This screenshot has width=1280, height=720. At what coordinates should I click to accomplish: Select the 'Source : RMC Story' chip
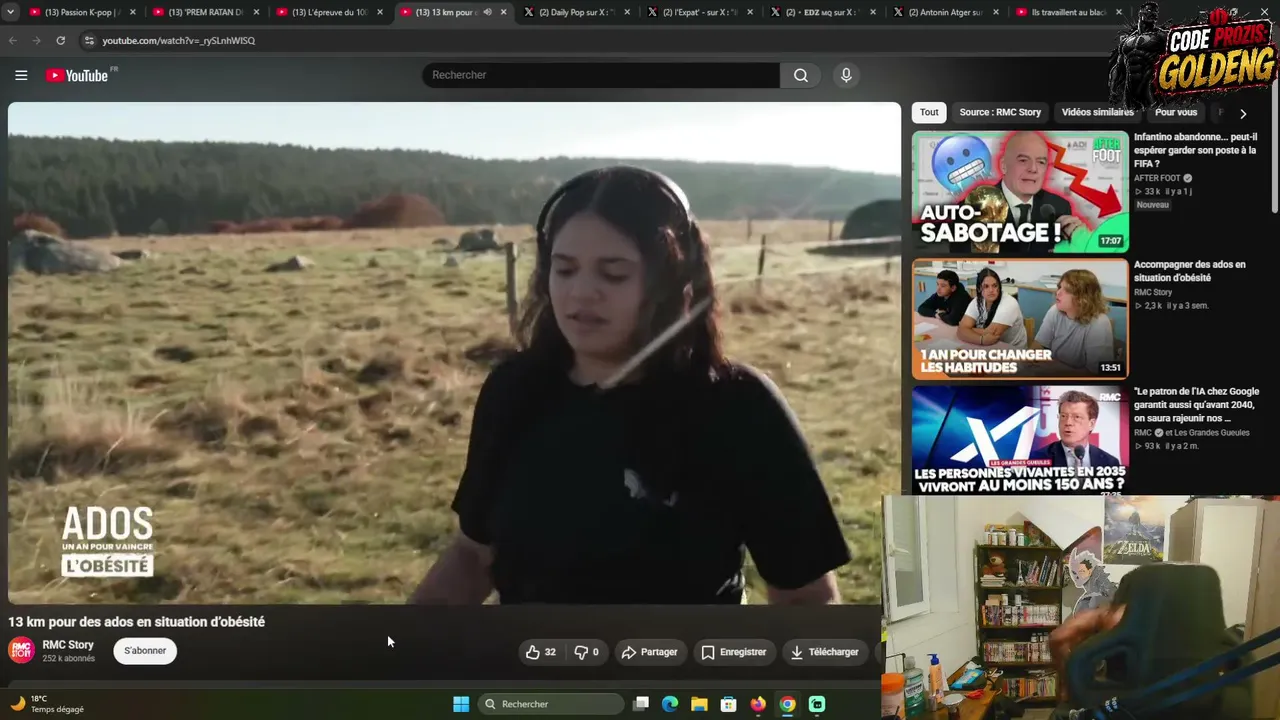[x=1000, y=113]
